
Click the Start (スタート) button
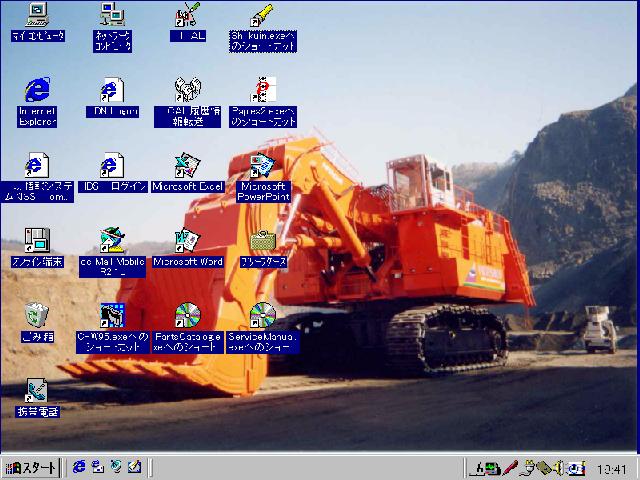click(31, 468)
